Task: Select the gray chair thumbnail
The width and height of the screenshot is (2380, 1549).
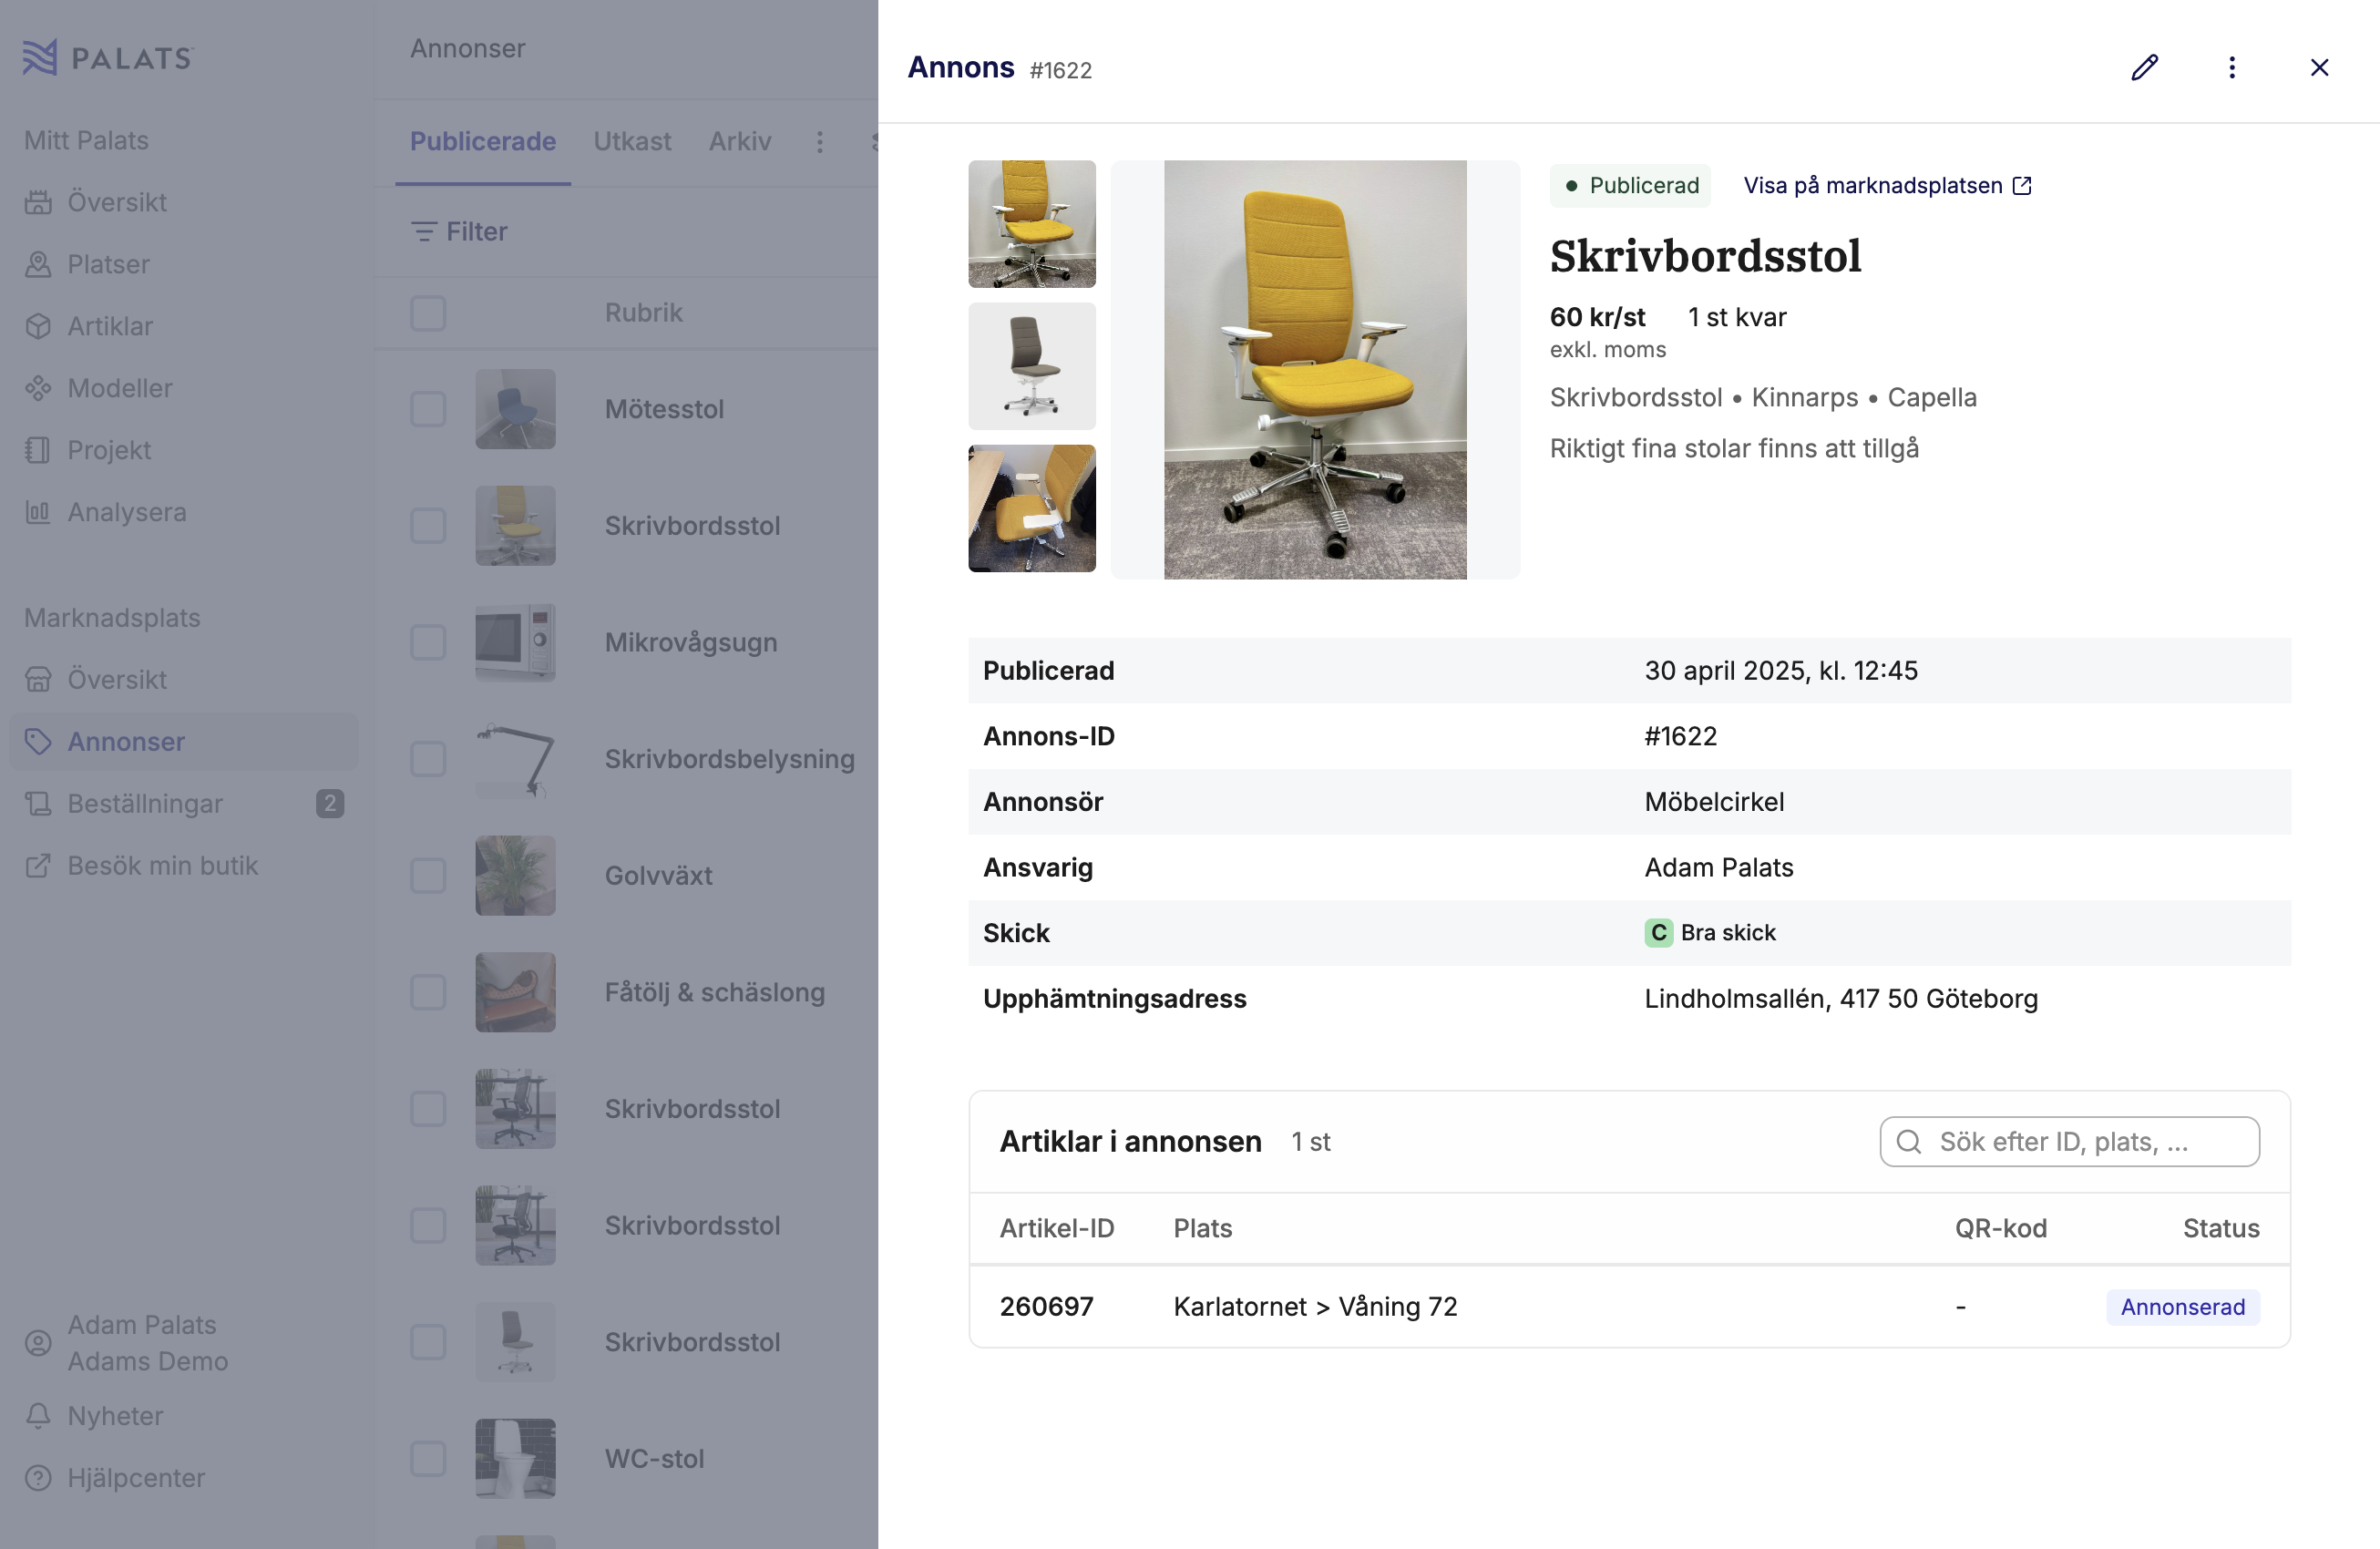Action: tap(1031, 366)
